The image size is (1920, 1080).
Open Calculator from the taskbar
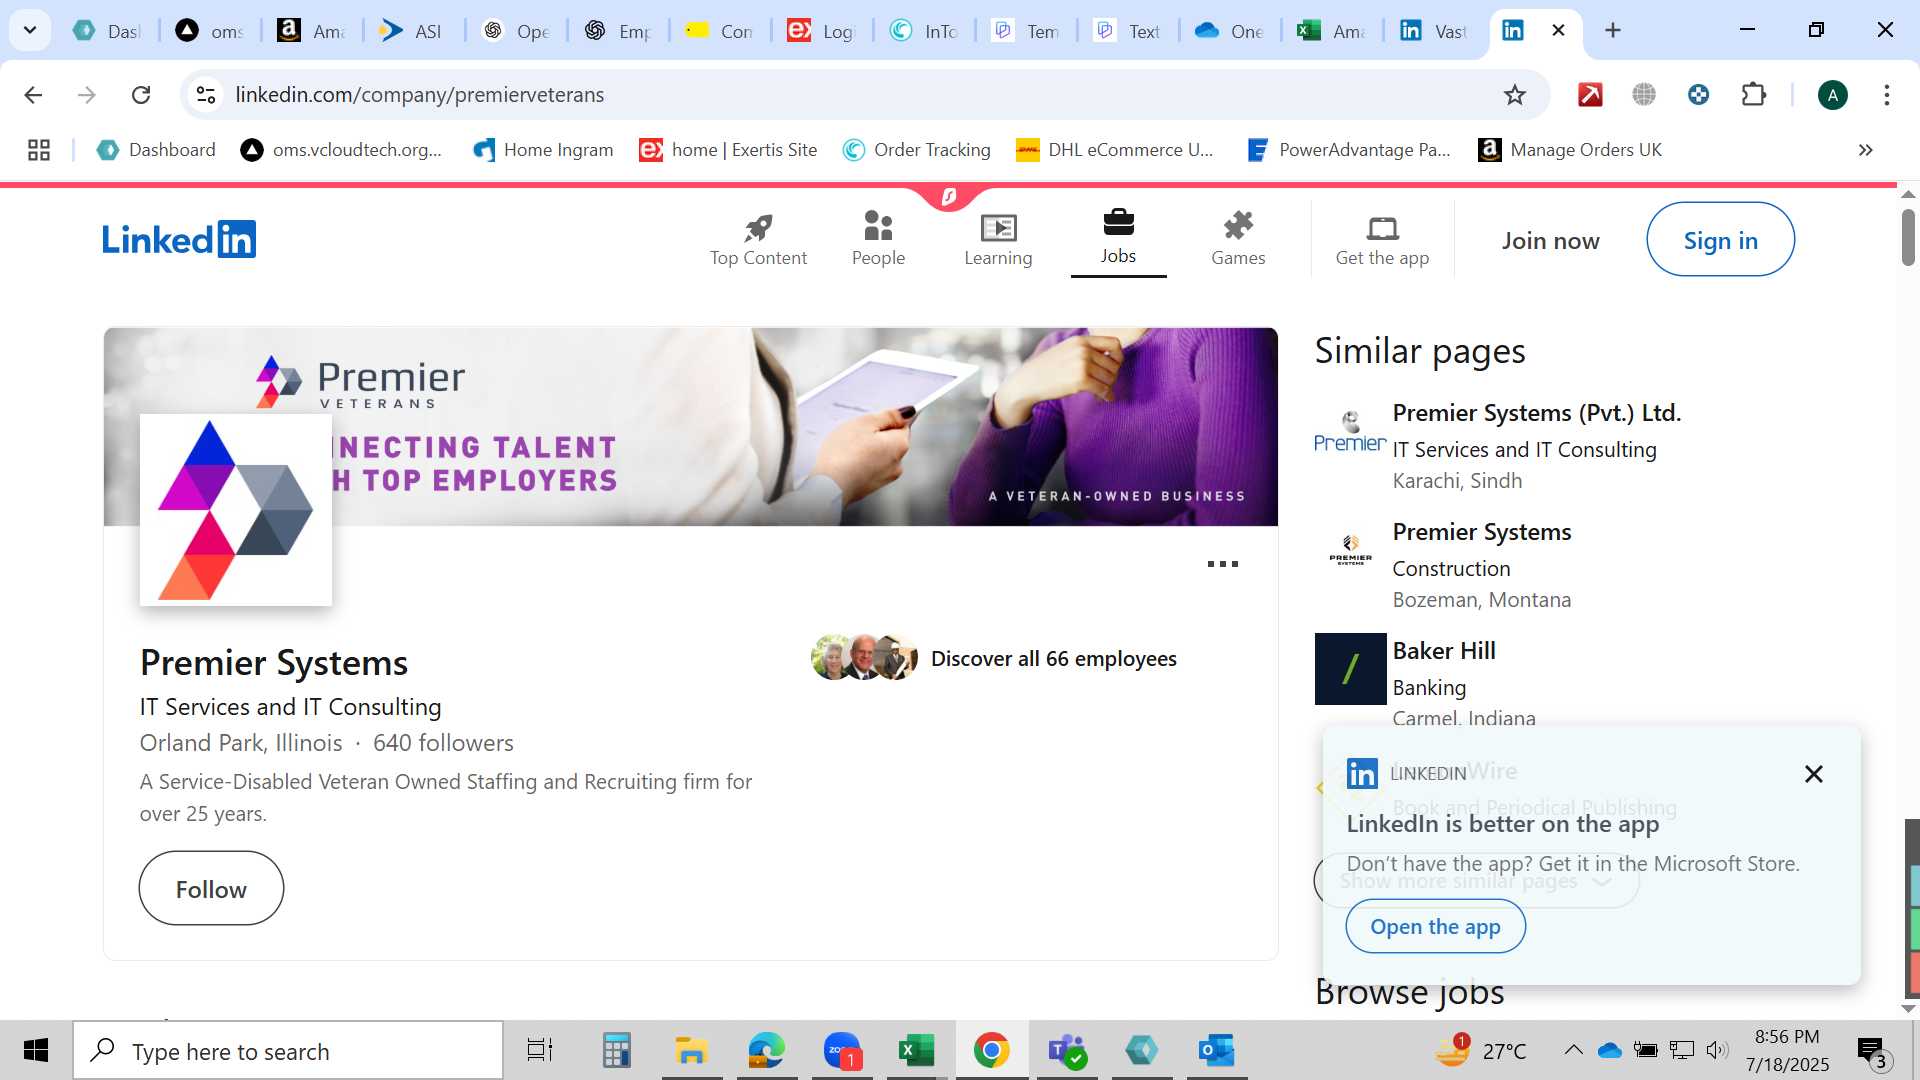point(616,1051)
